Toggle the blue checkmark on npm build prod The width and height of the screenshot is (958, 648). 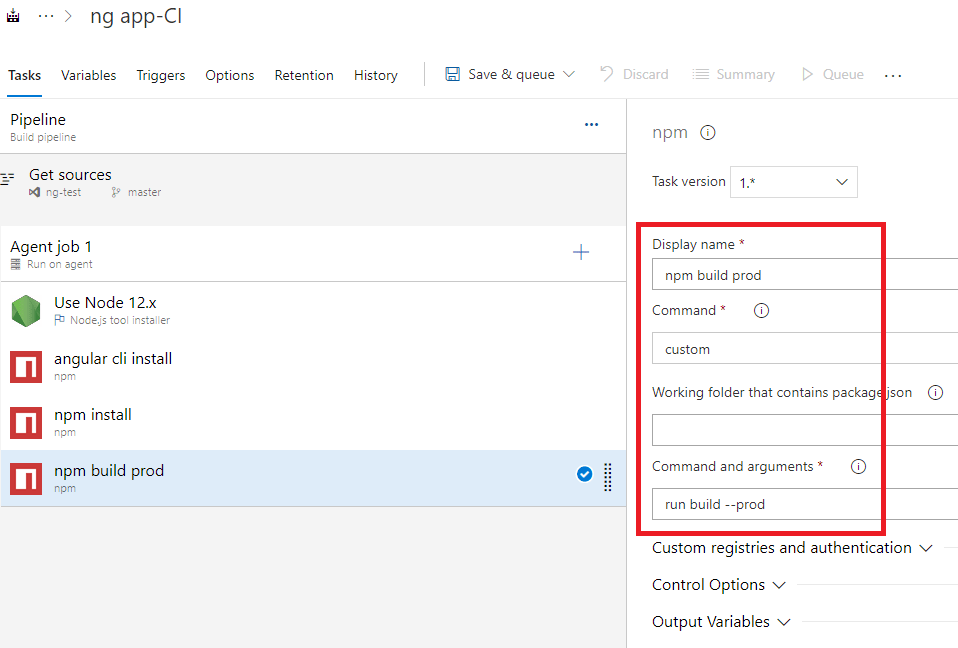click(585, 474)
